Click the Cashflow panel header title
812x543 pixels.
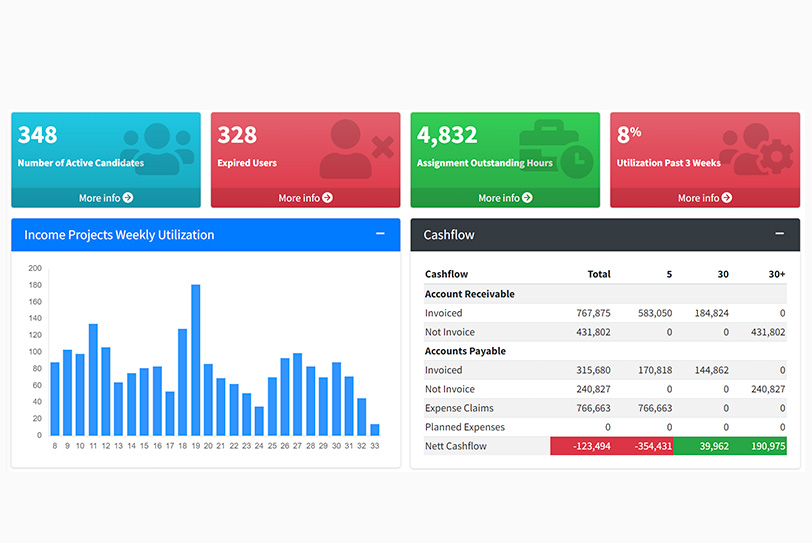pyautogui.click(x=449, y=235)
